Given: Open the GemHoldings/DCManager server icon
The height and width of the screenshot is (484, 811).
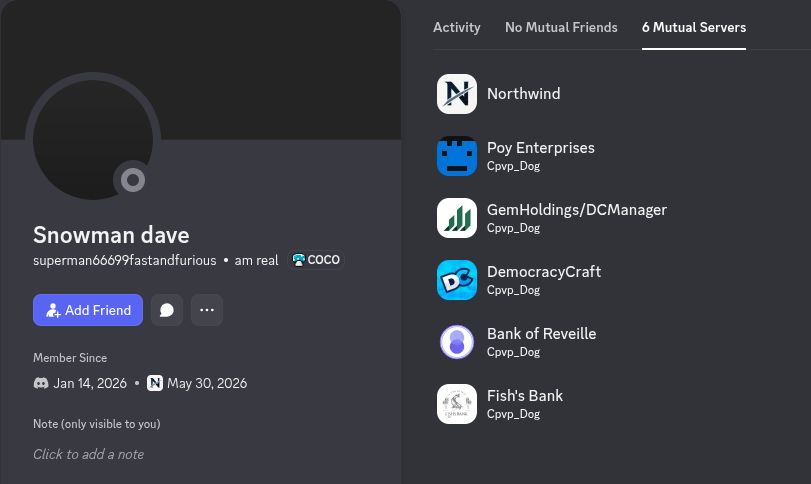Looking at the screenshot, I should [x=457, y=218].
